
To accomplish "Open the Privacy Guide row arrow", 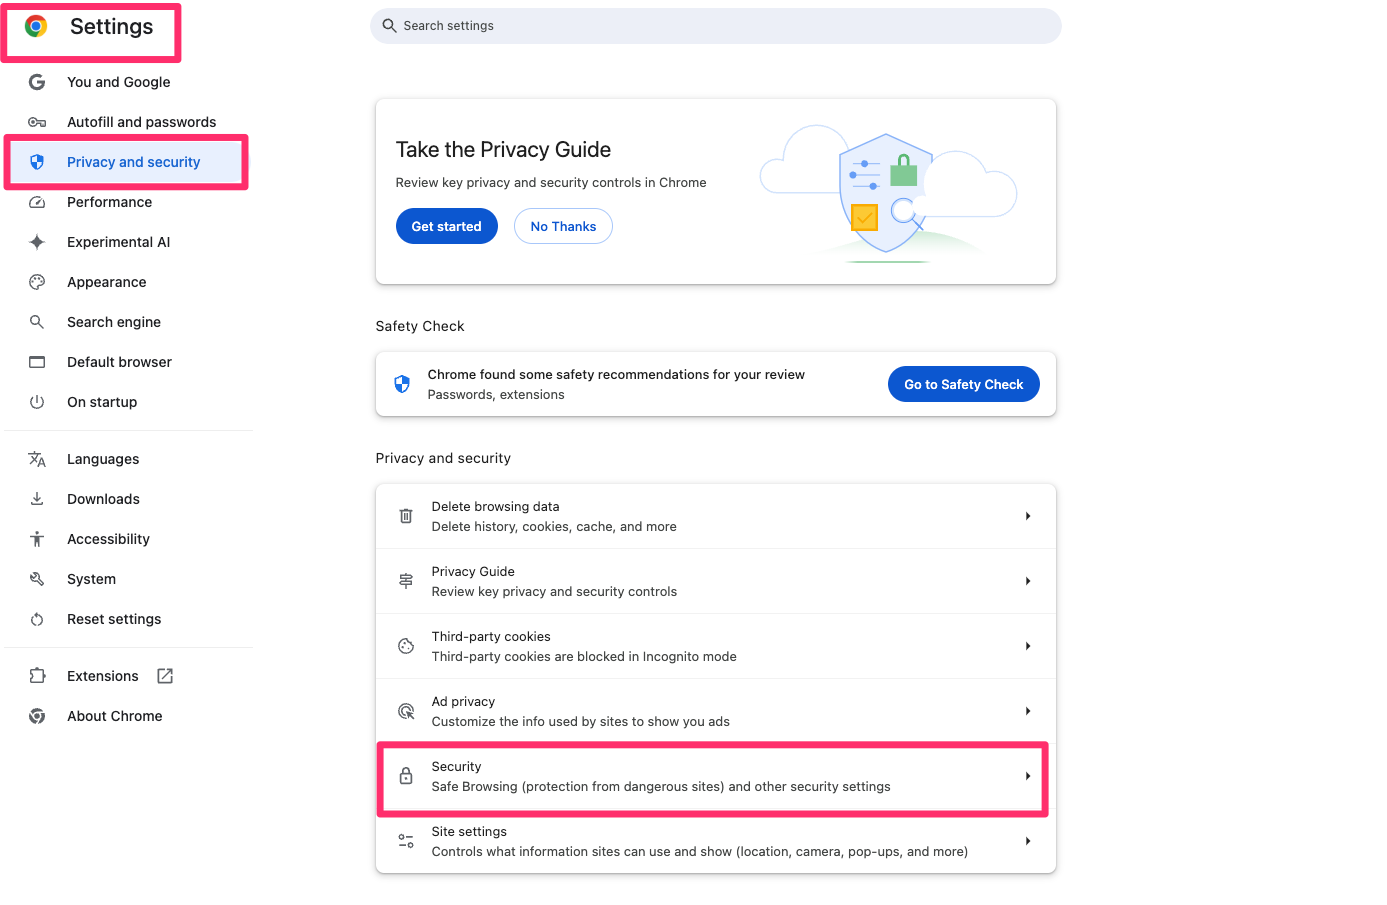I will tap(1028, 581).
